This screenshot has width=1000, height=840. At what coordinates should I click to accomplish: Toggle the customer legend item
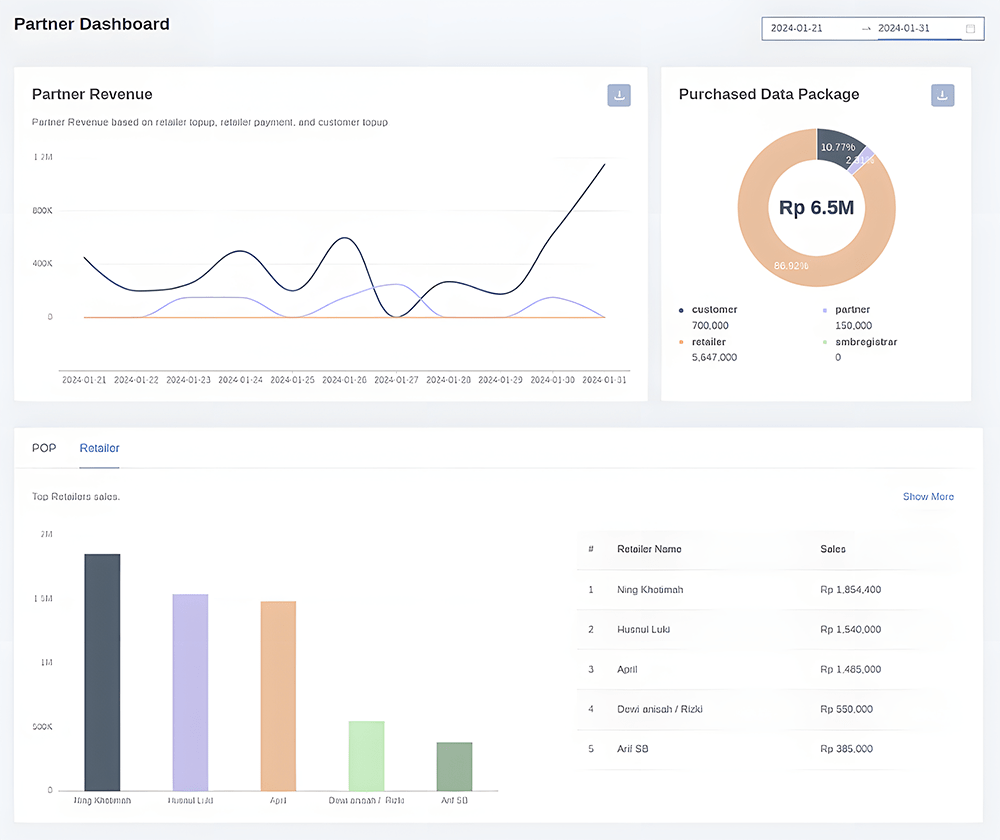click(714, 310)
